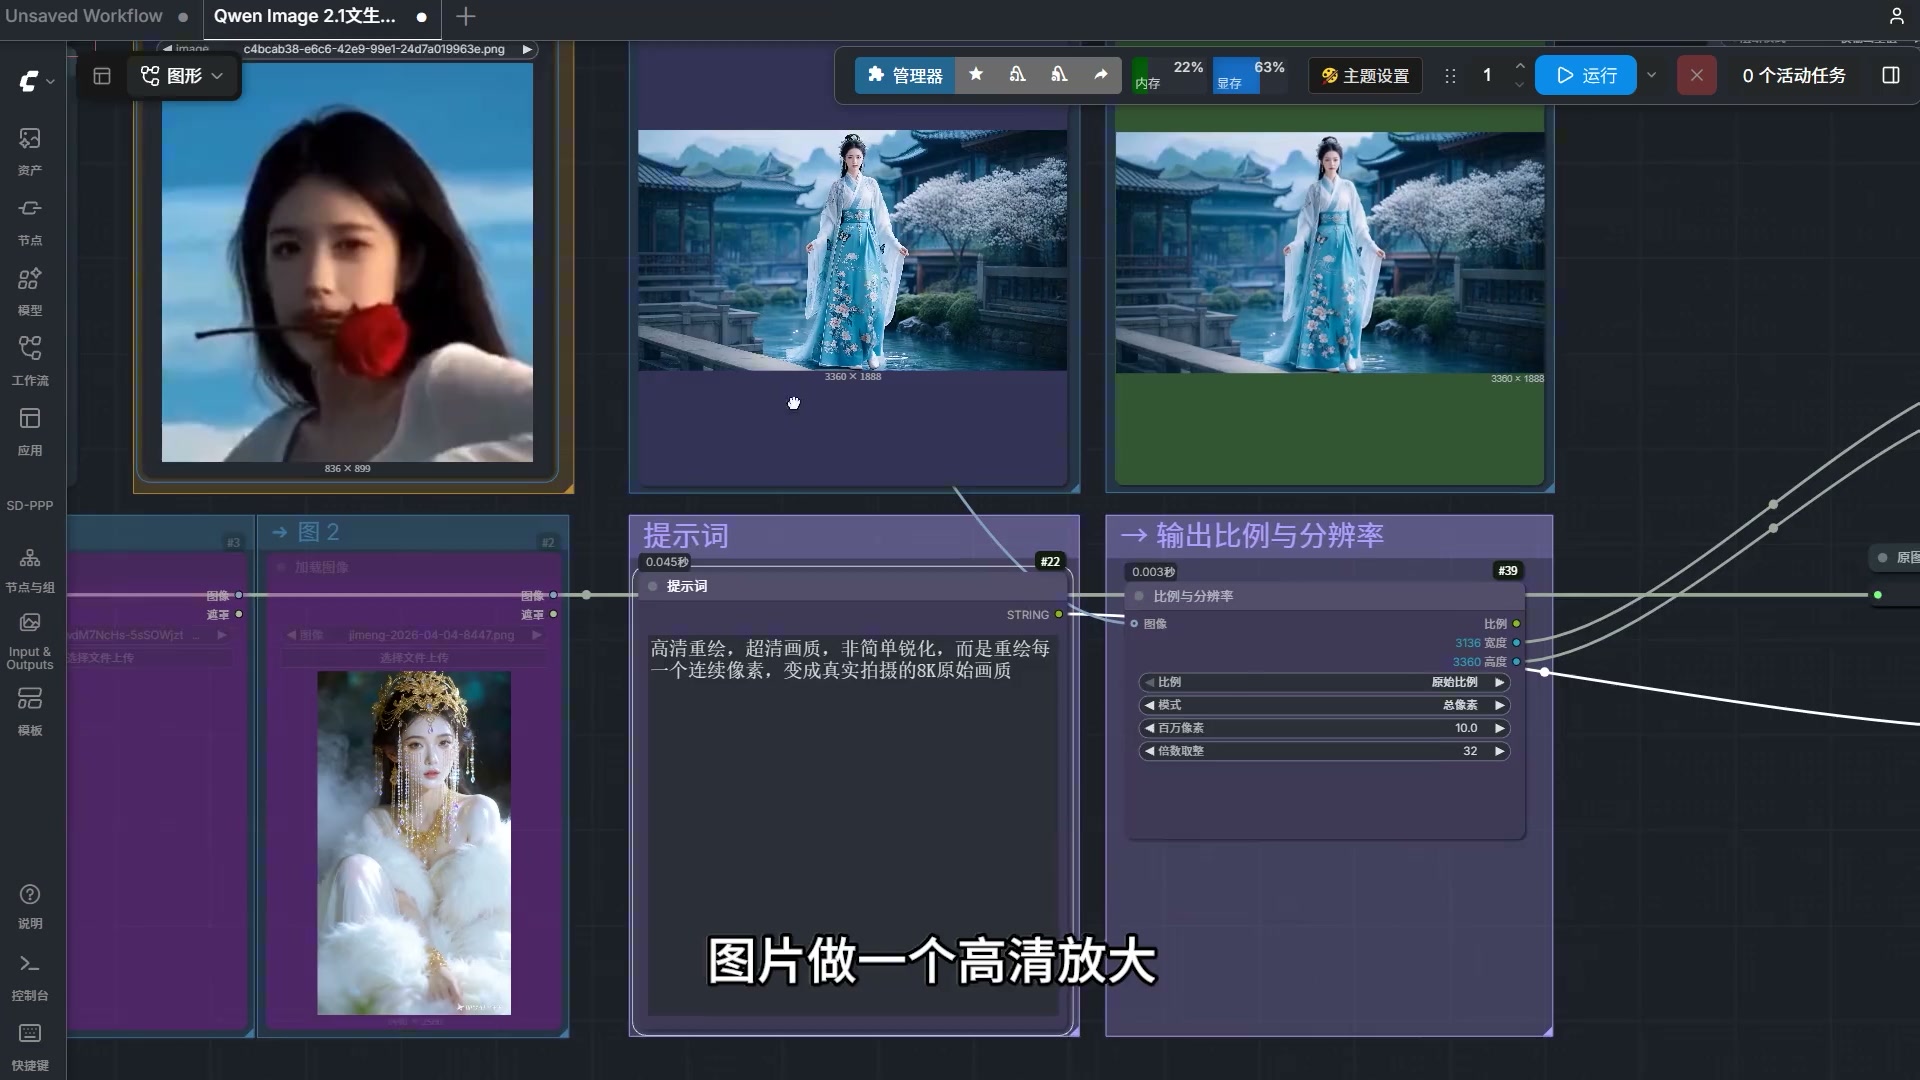
Task: Click the 运行 run button
Action: [1586, 75]
